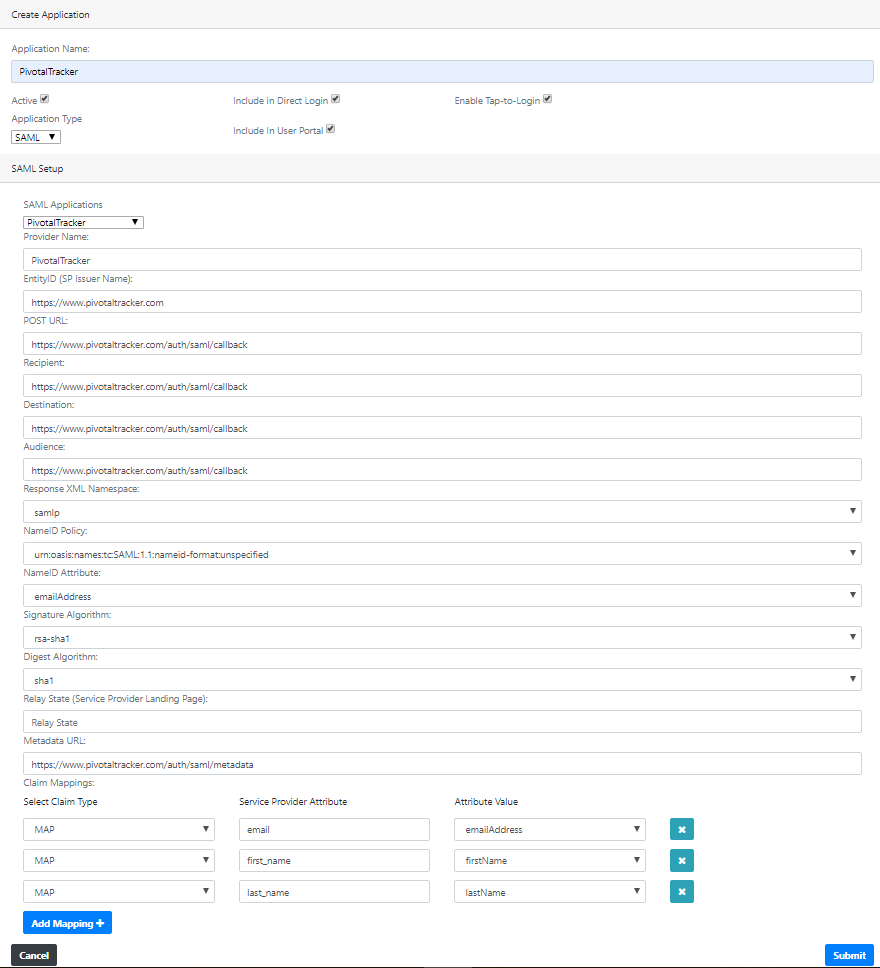
Task: Click the Relay State input field
Action: (442, 722)
